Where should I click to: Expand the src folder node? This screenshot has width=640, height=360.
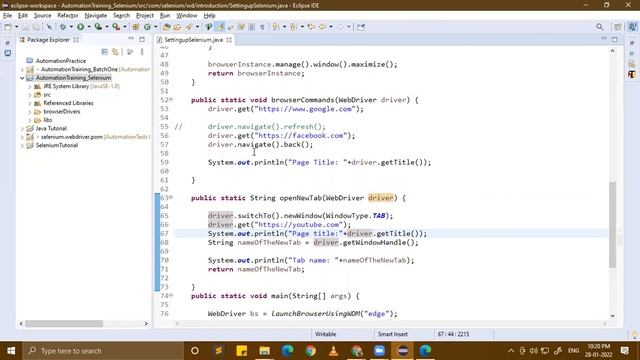coord(30,95)
